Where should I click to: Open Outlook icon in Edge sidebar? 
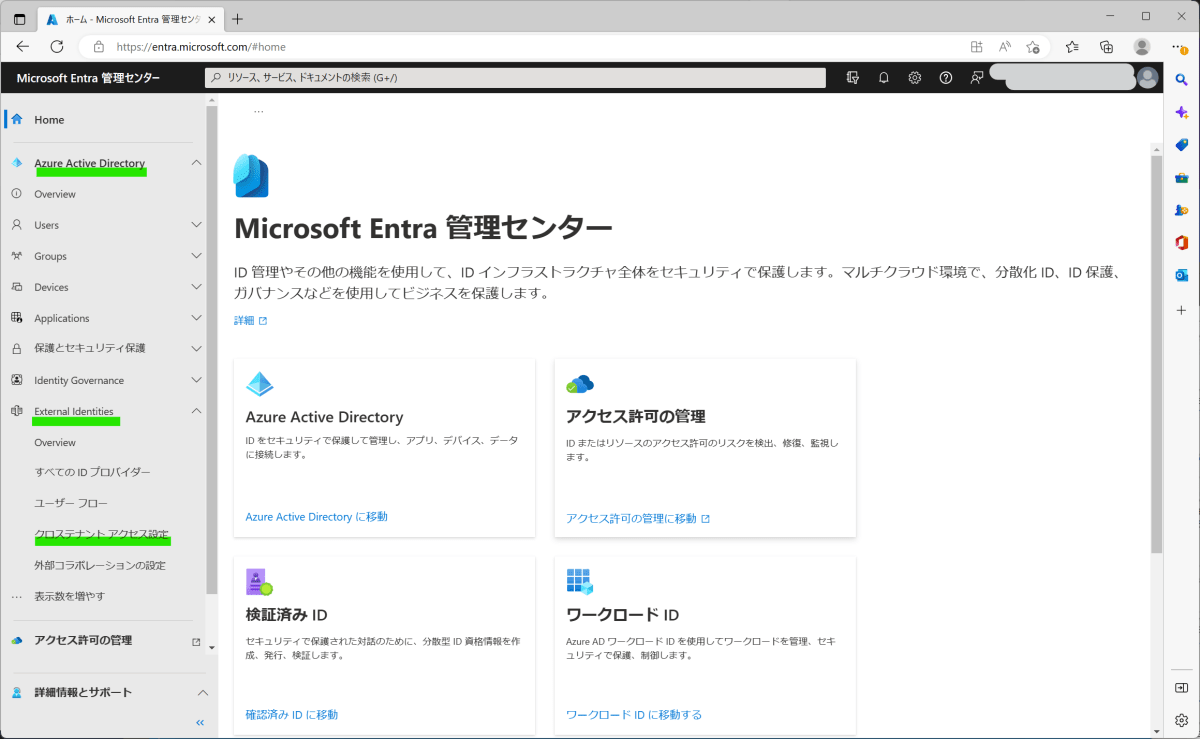(x=1181, y=275)
